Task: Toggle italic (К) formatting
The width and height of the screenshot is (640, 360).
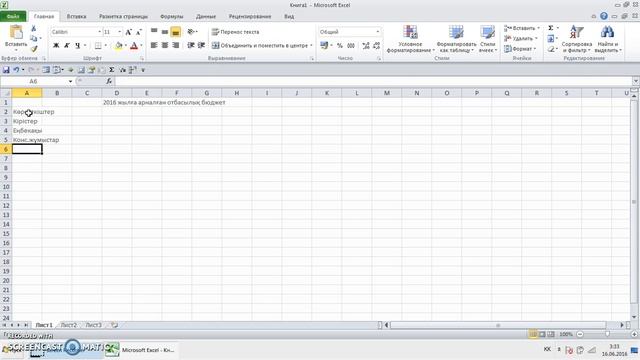Action: [67, 45]
